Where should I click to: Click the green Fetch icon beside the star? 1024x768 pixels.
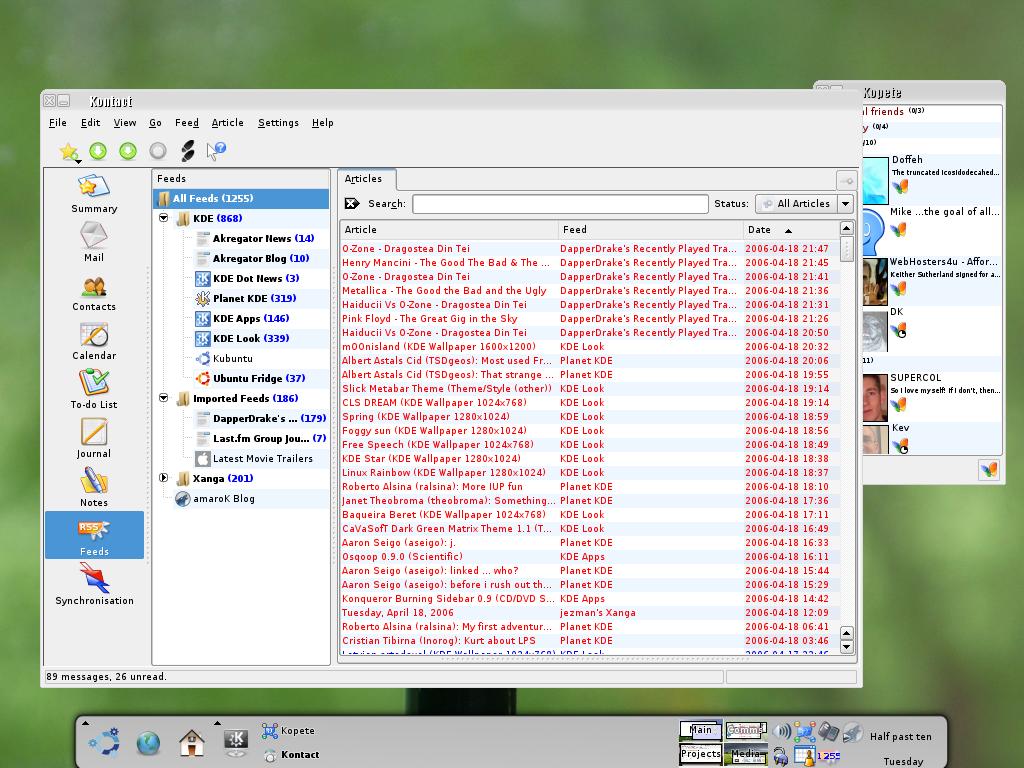tap(98, 151)
